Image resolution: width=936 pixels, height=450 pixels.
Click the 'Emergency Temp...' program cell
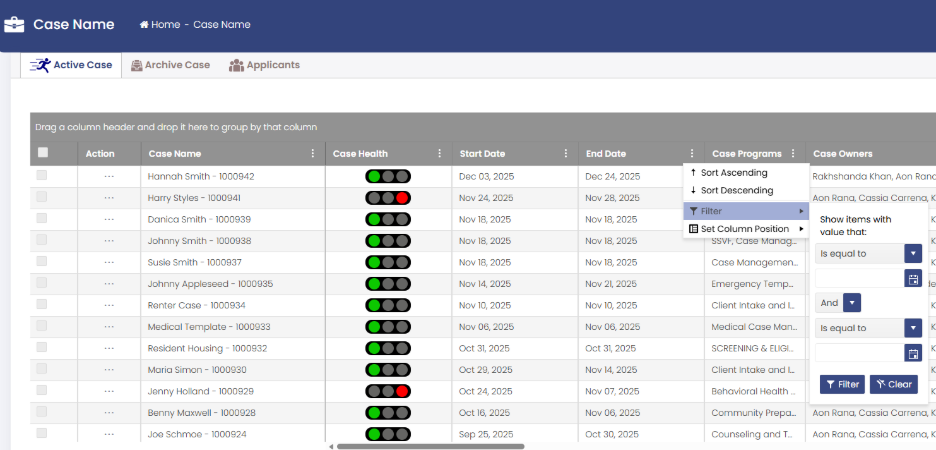[x=754, y=284]
